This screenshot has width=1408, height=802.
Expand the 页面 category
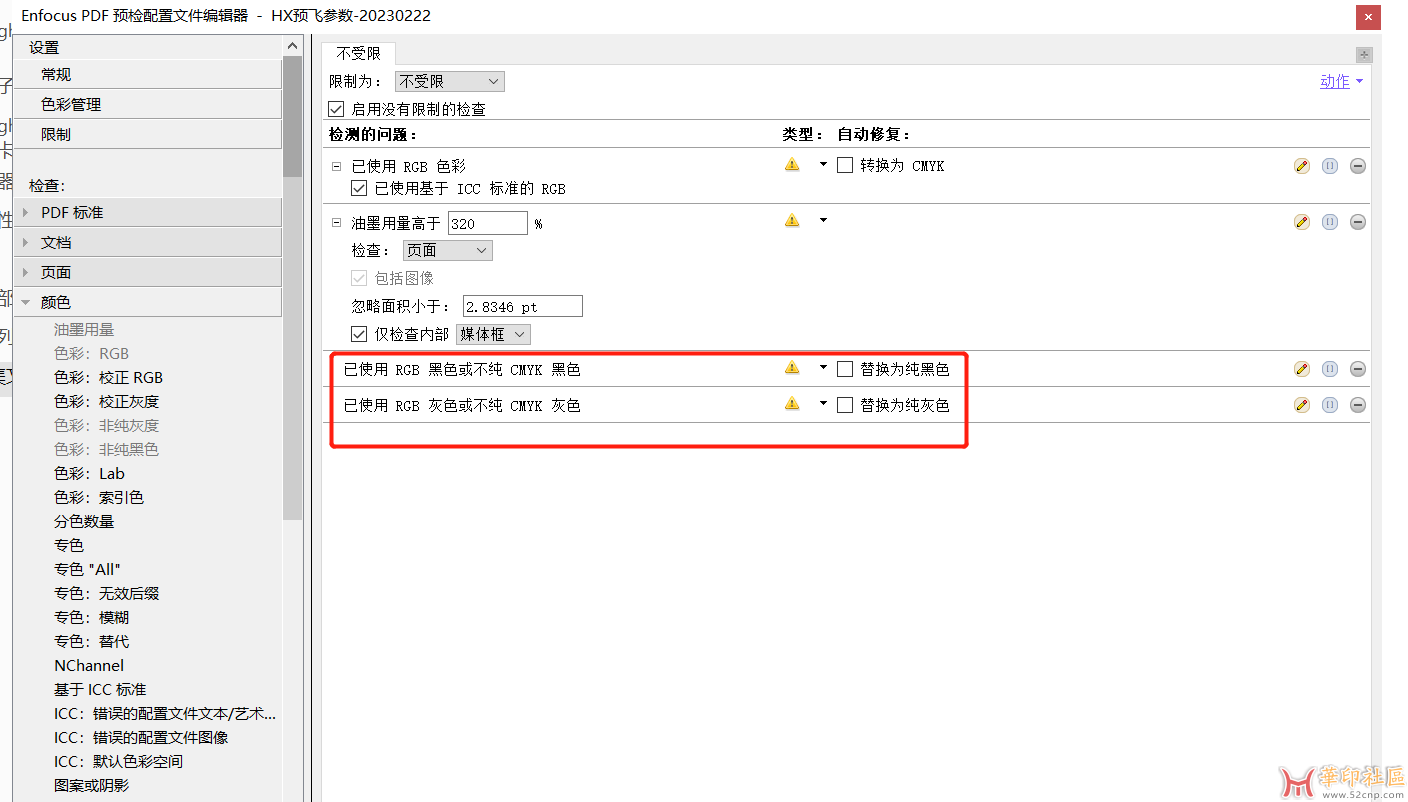pyautogui.click(x=26, y=273)
